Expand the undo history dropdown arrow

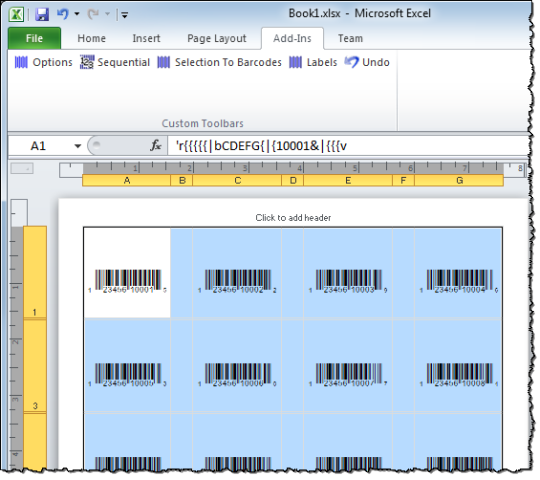point(77,14)
